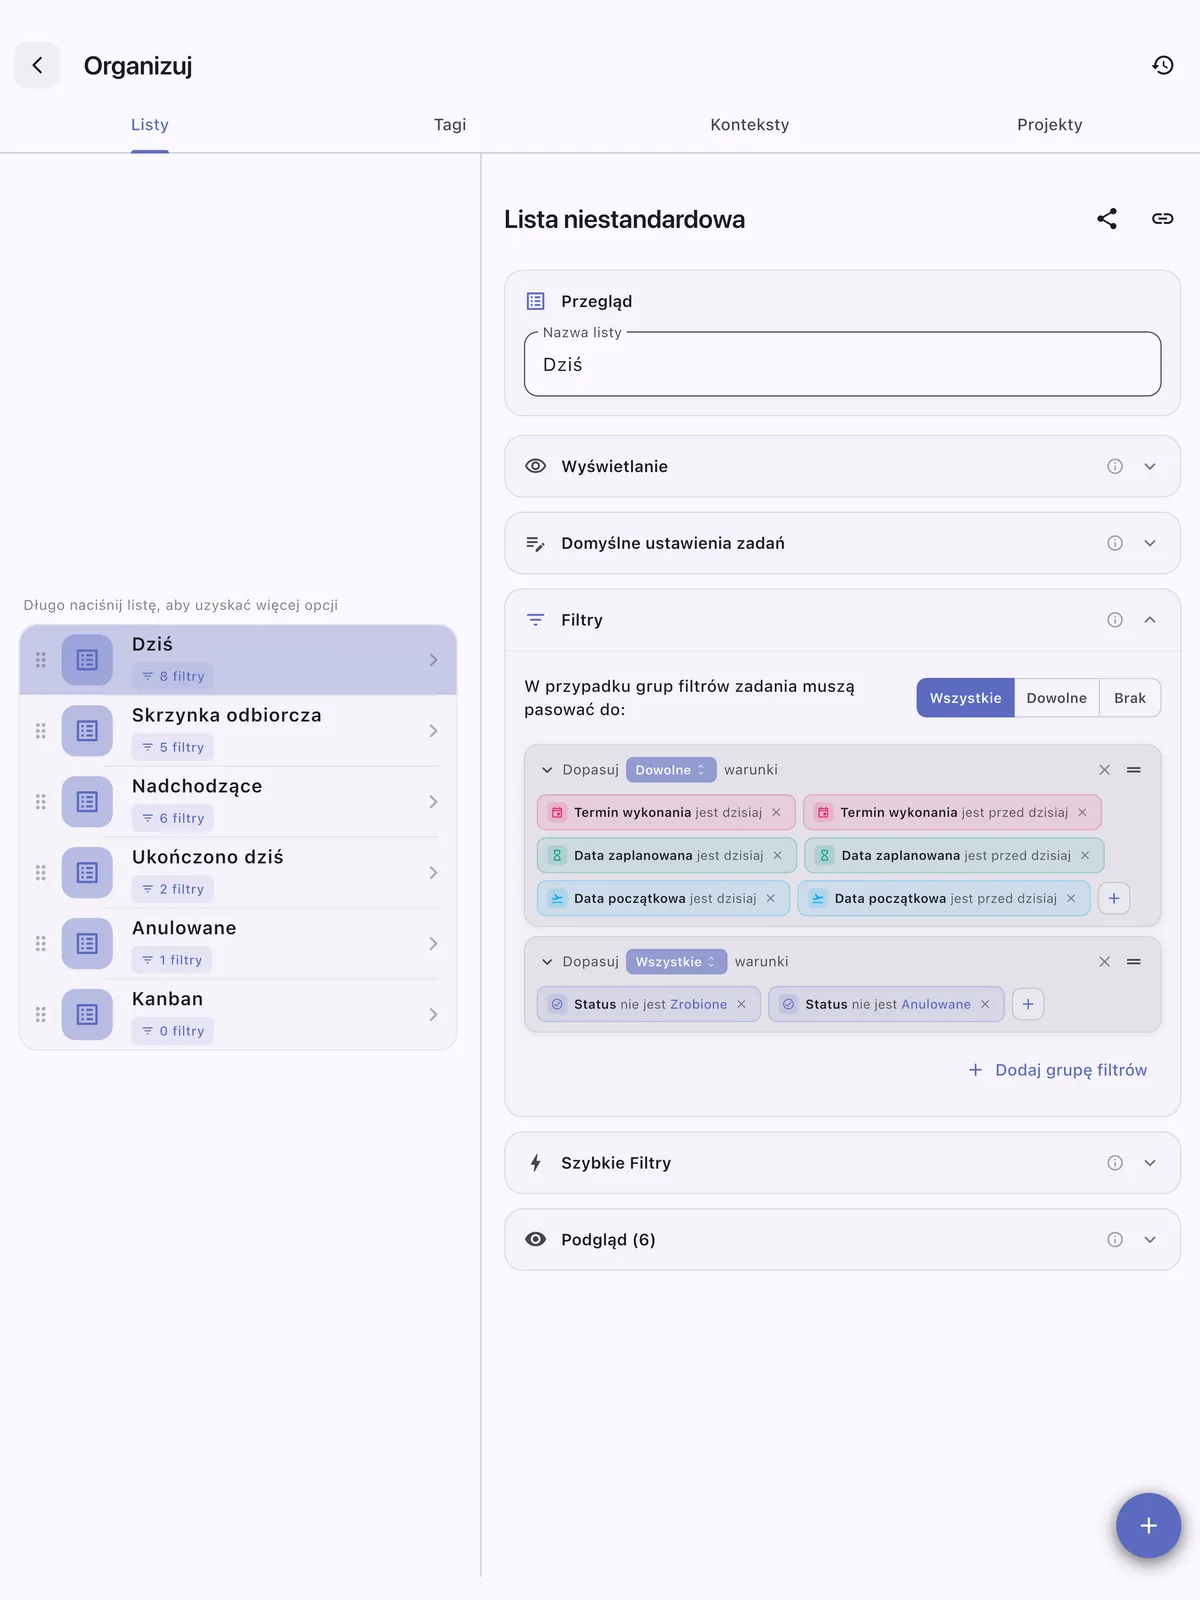The image size is (1200, 1600).
Task: Set filter group matching to Dowolne
Action: click(1056, 698)
